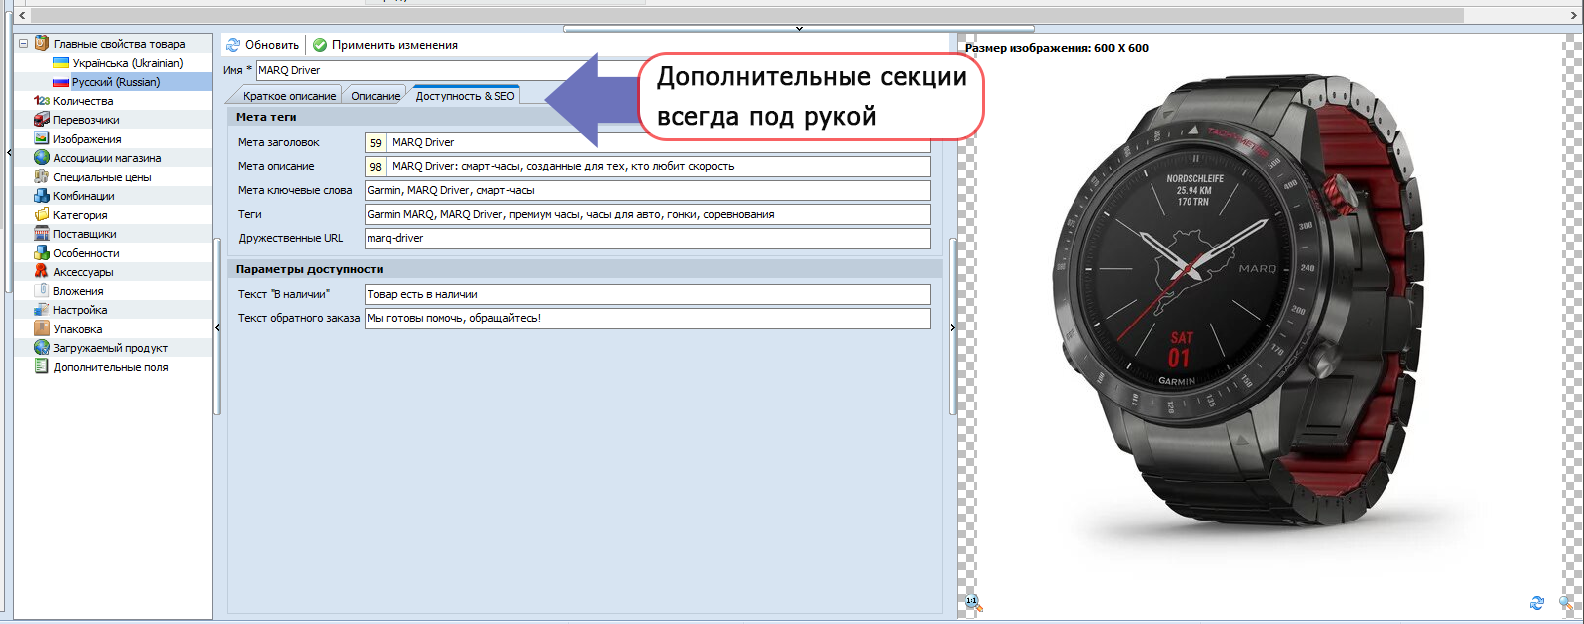Click the Дополнительные поля list icon
The image size is (1584, 624).
(x=41, y=367)
